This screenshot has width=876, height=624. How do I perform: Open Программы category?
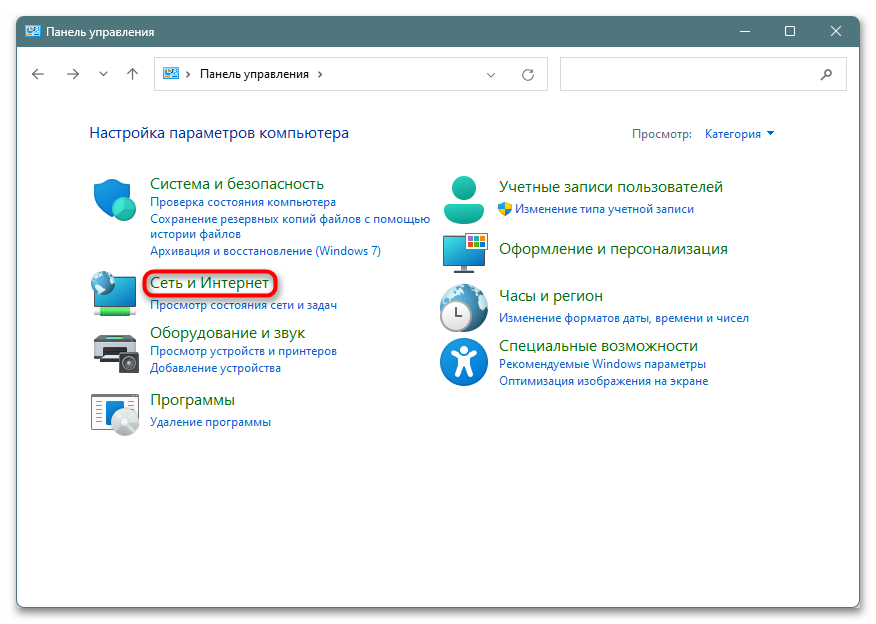[193, 401]
